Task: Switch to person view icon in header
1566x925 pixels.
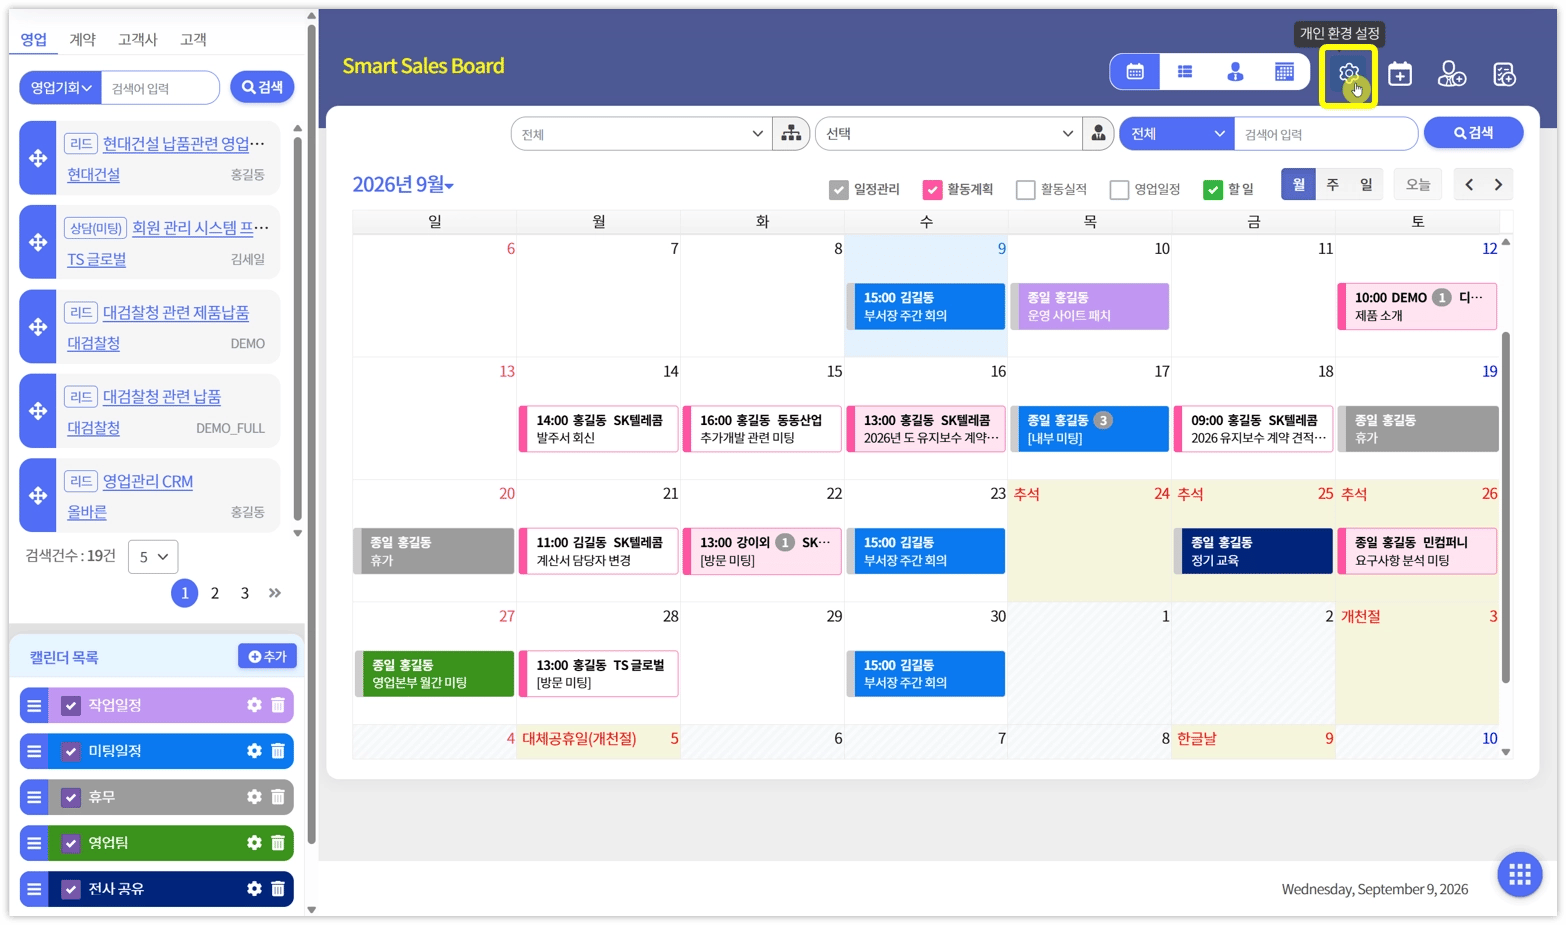Action: tap(1235, 72)
